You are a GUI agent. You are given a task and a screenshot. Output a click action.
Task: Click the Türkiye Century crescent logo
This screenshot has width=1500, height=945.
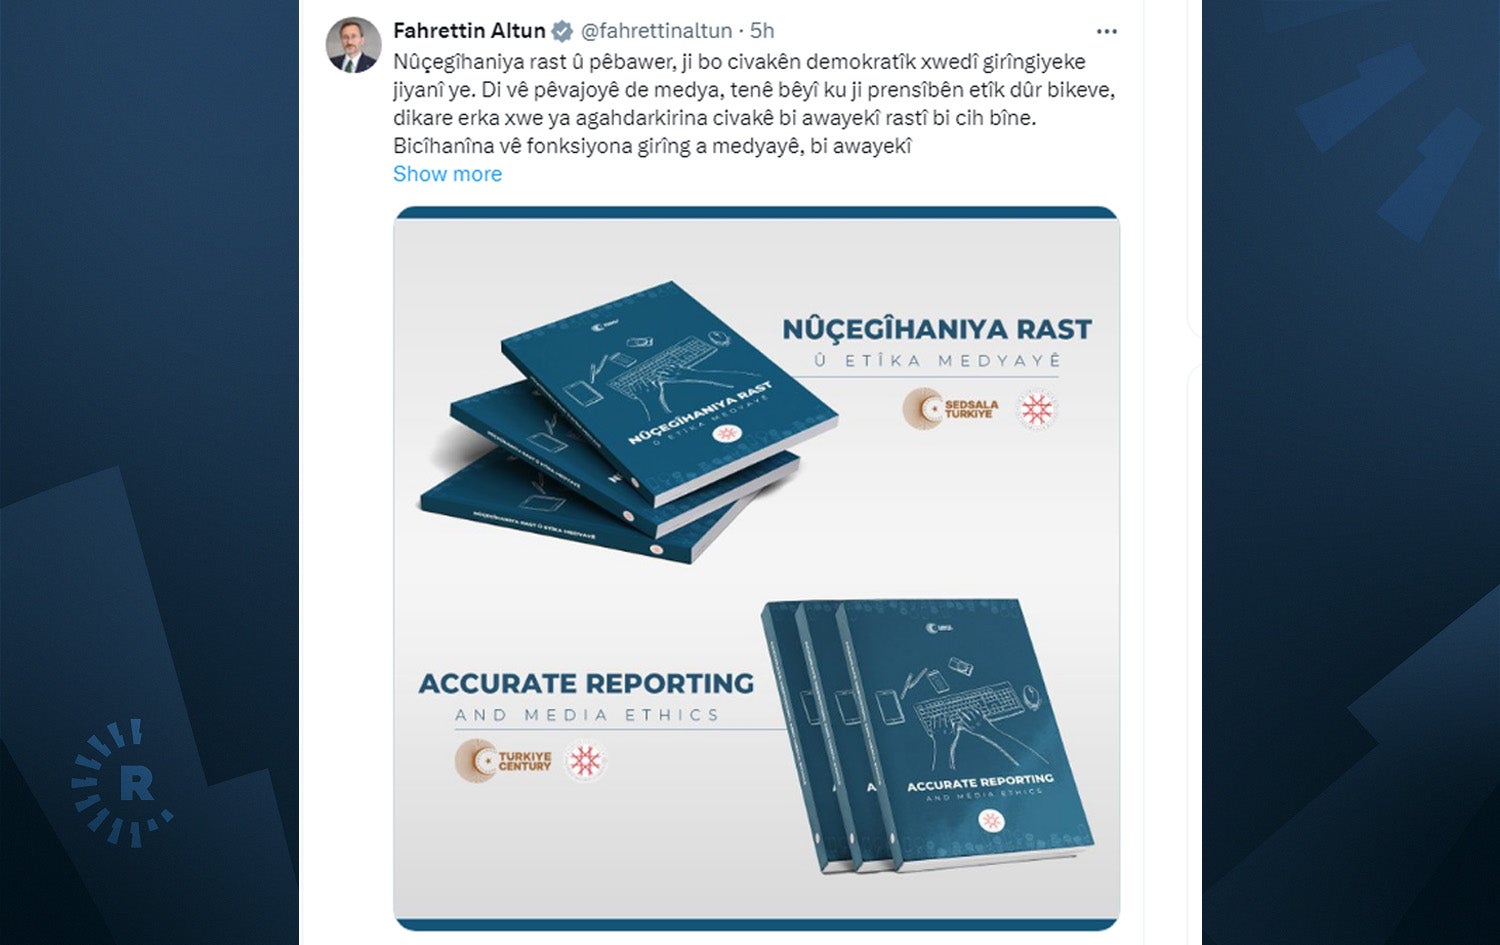click(x=503, y=761)
